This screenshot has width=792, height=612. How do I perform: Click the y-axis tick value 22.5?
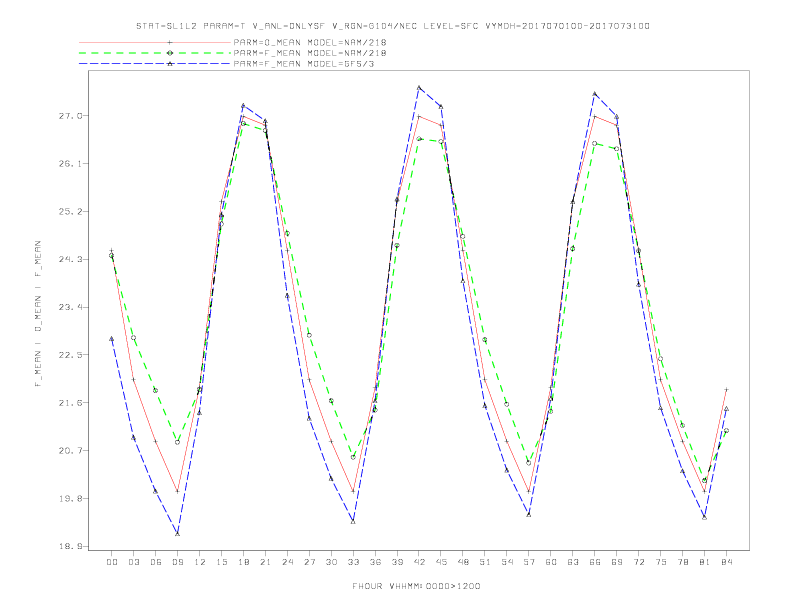point(70,355)
